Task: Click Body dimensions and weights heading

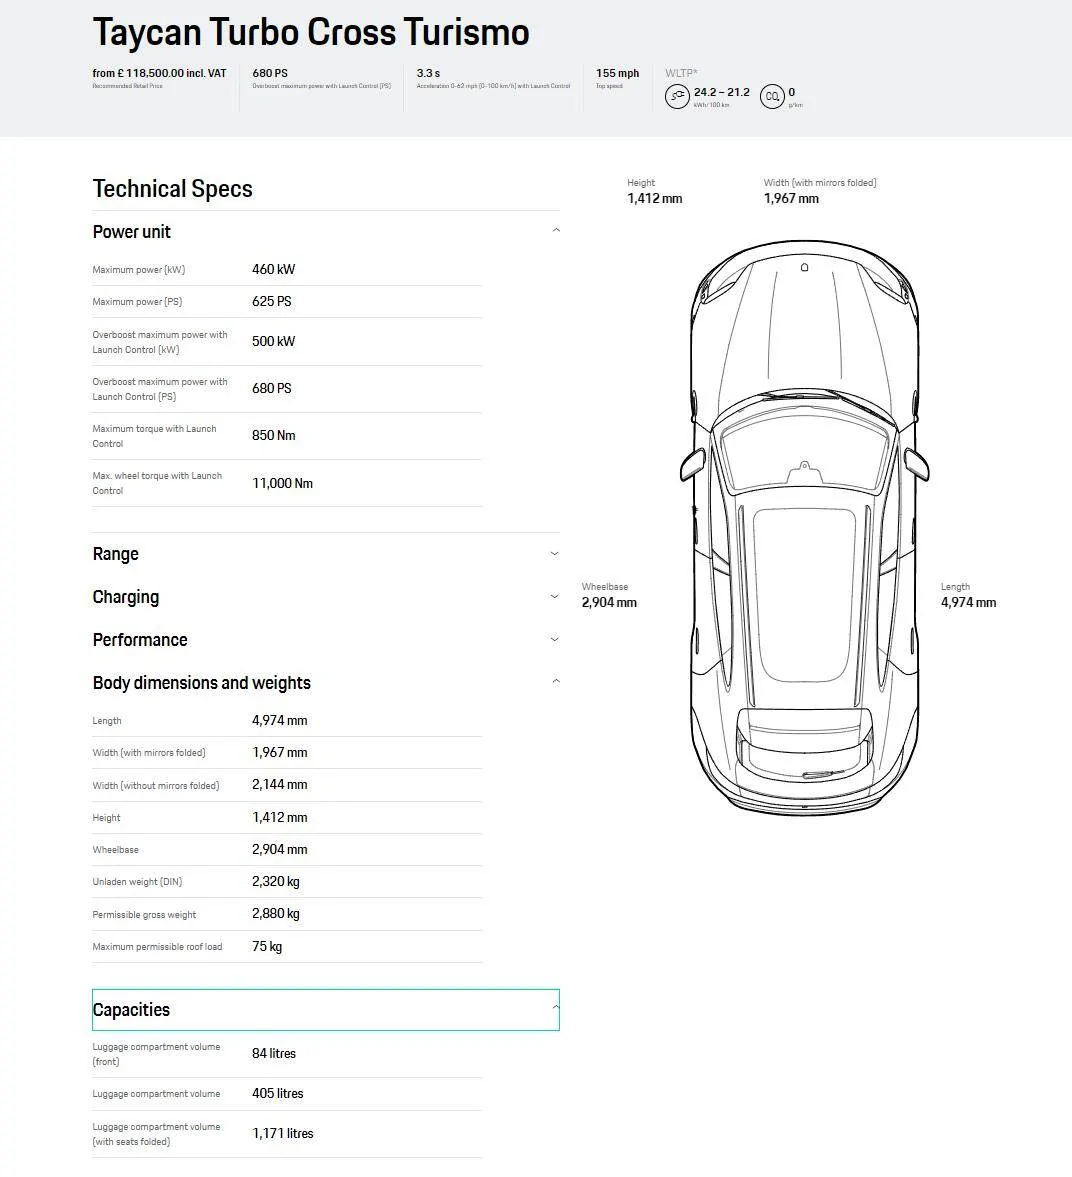Action: pos(201,682)
